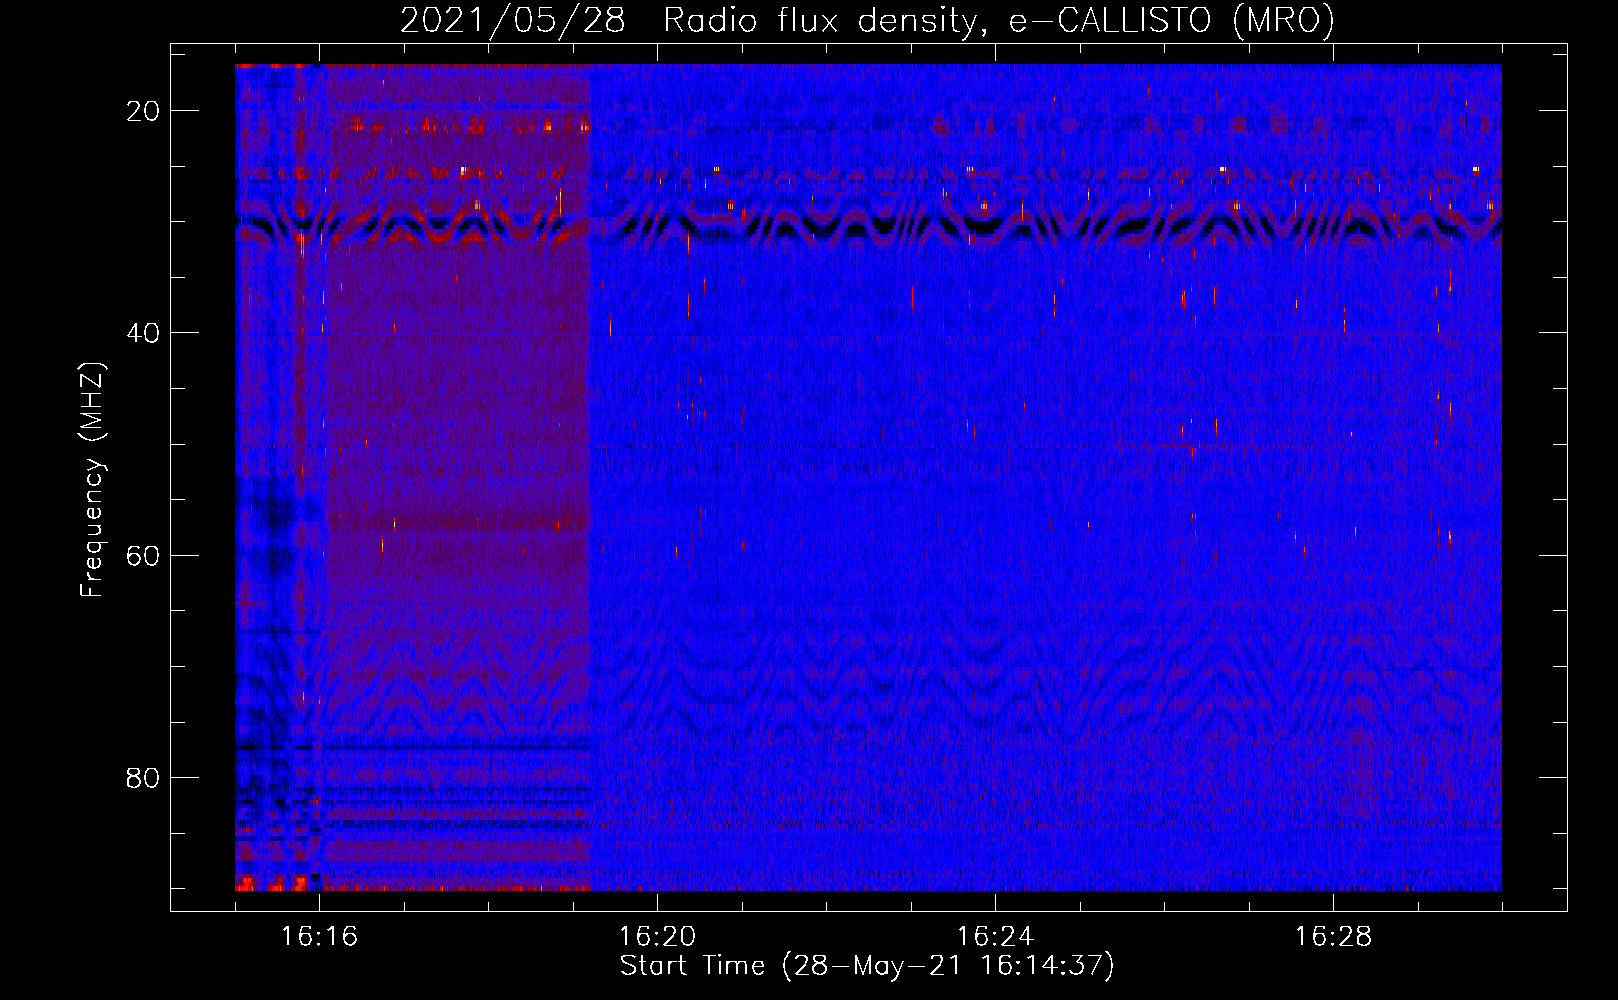Viewport: 1618px width, 1000px height.
Task: Click the plot title '2021/05/28 Radio flux density, e-CALLISTO (MRO)'
Action: (x=867, y=20)
